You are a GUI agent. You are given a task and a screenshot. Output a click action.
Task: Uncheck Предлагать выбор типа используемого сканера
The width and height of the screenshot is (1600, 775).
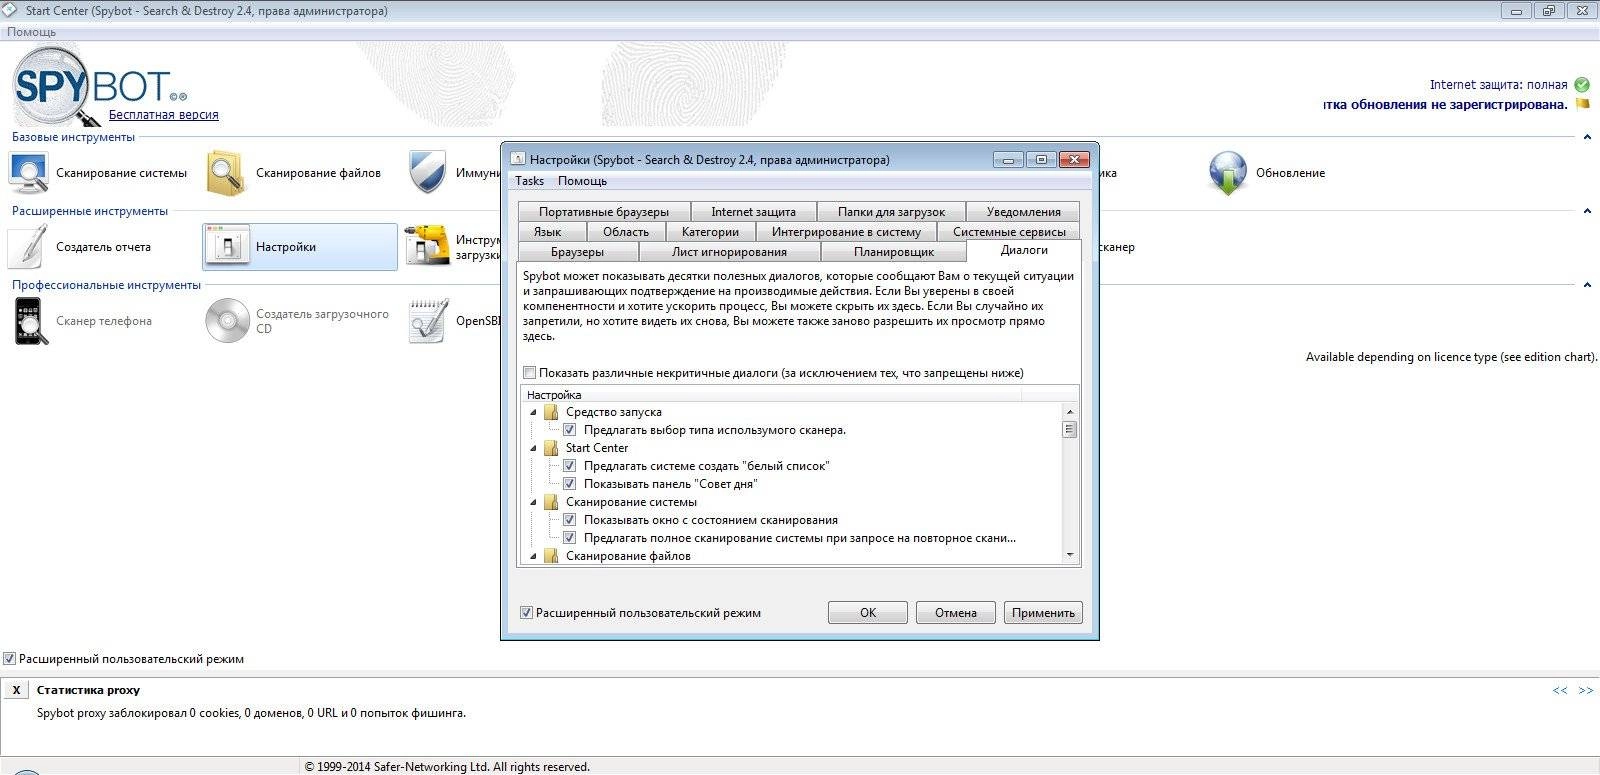pyautogui.click(x=570, y=430)
